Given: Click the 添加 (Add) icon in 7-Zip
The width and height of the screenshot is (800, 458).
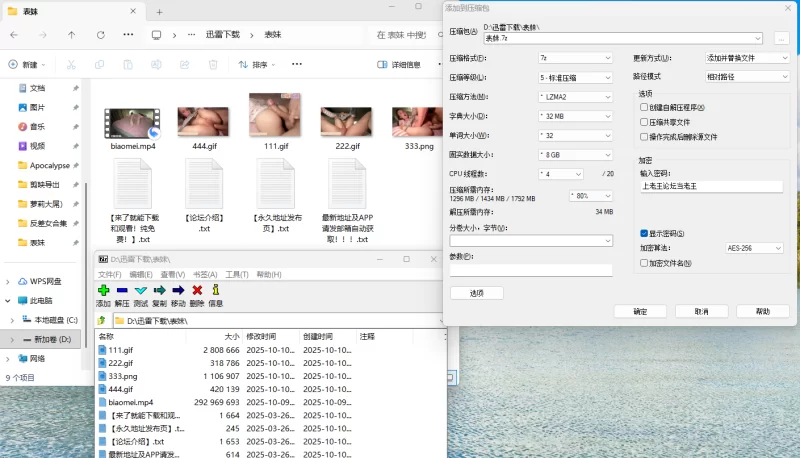Looking at the screenshot, I should tap(103, 290).
